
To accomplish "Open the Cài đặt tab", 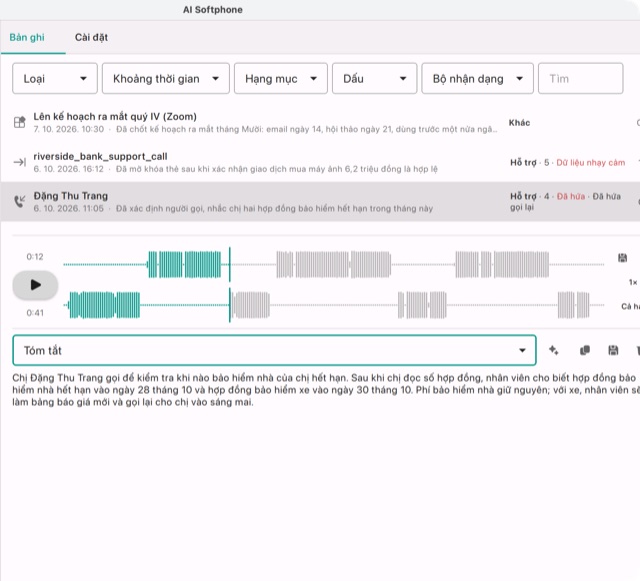I will point(91,38).
